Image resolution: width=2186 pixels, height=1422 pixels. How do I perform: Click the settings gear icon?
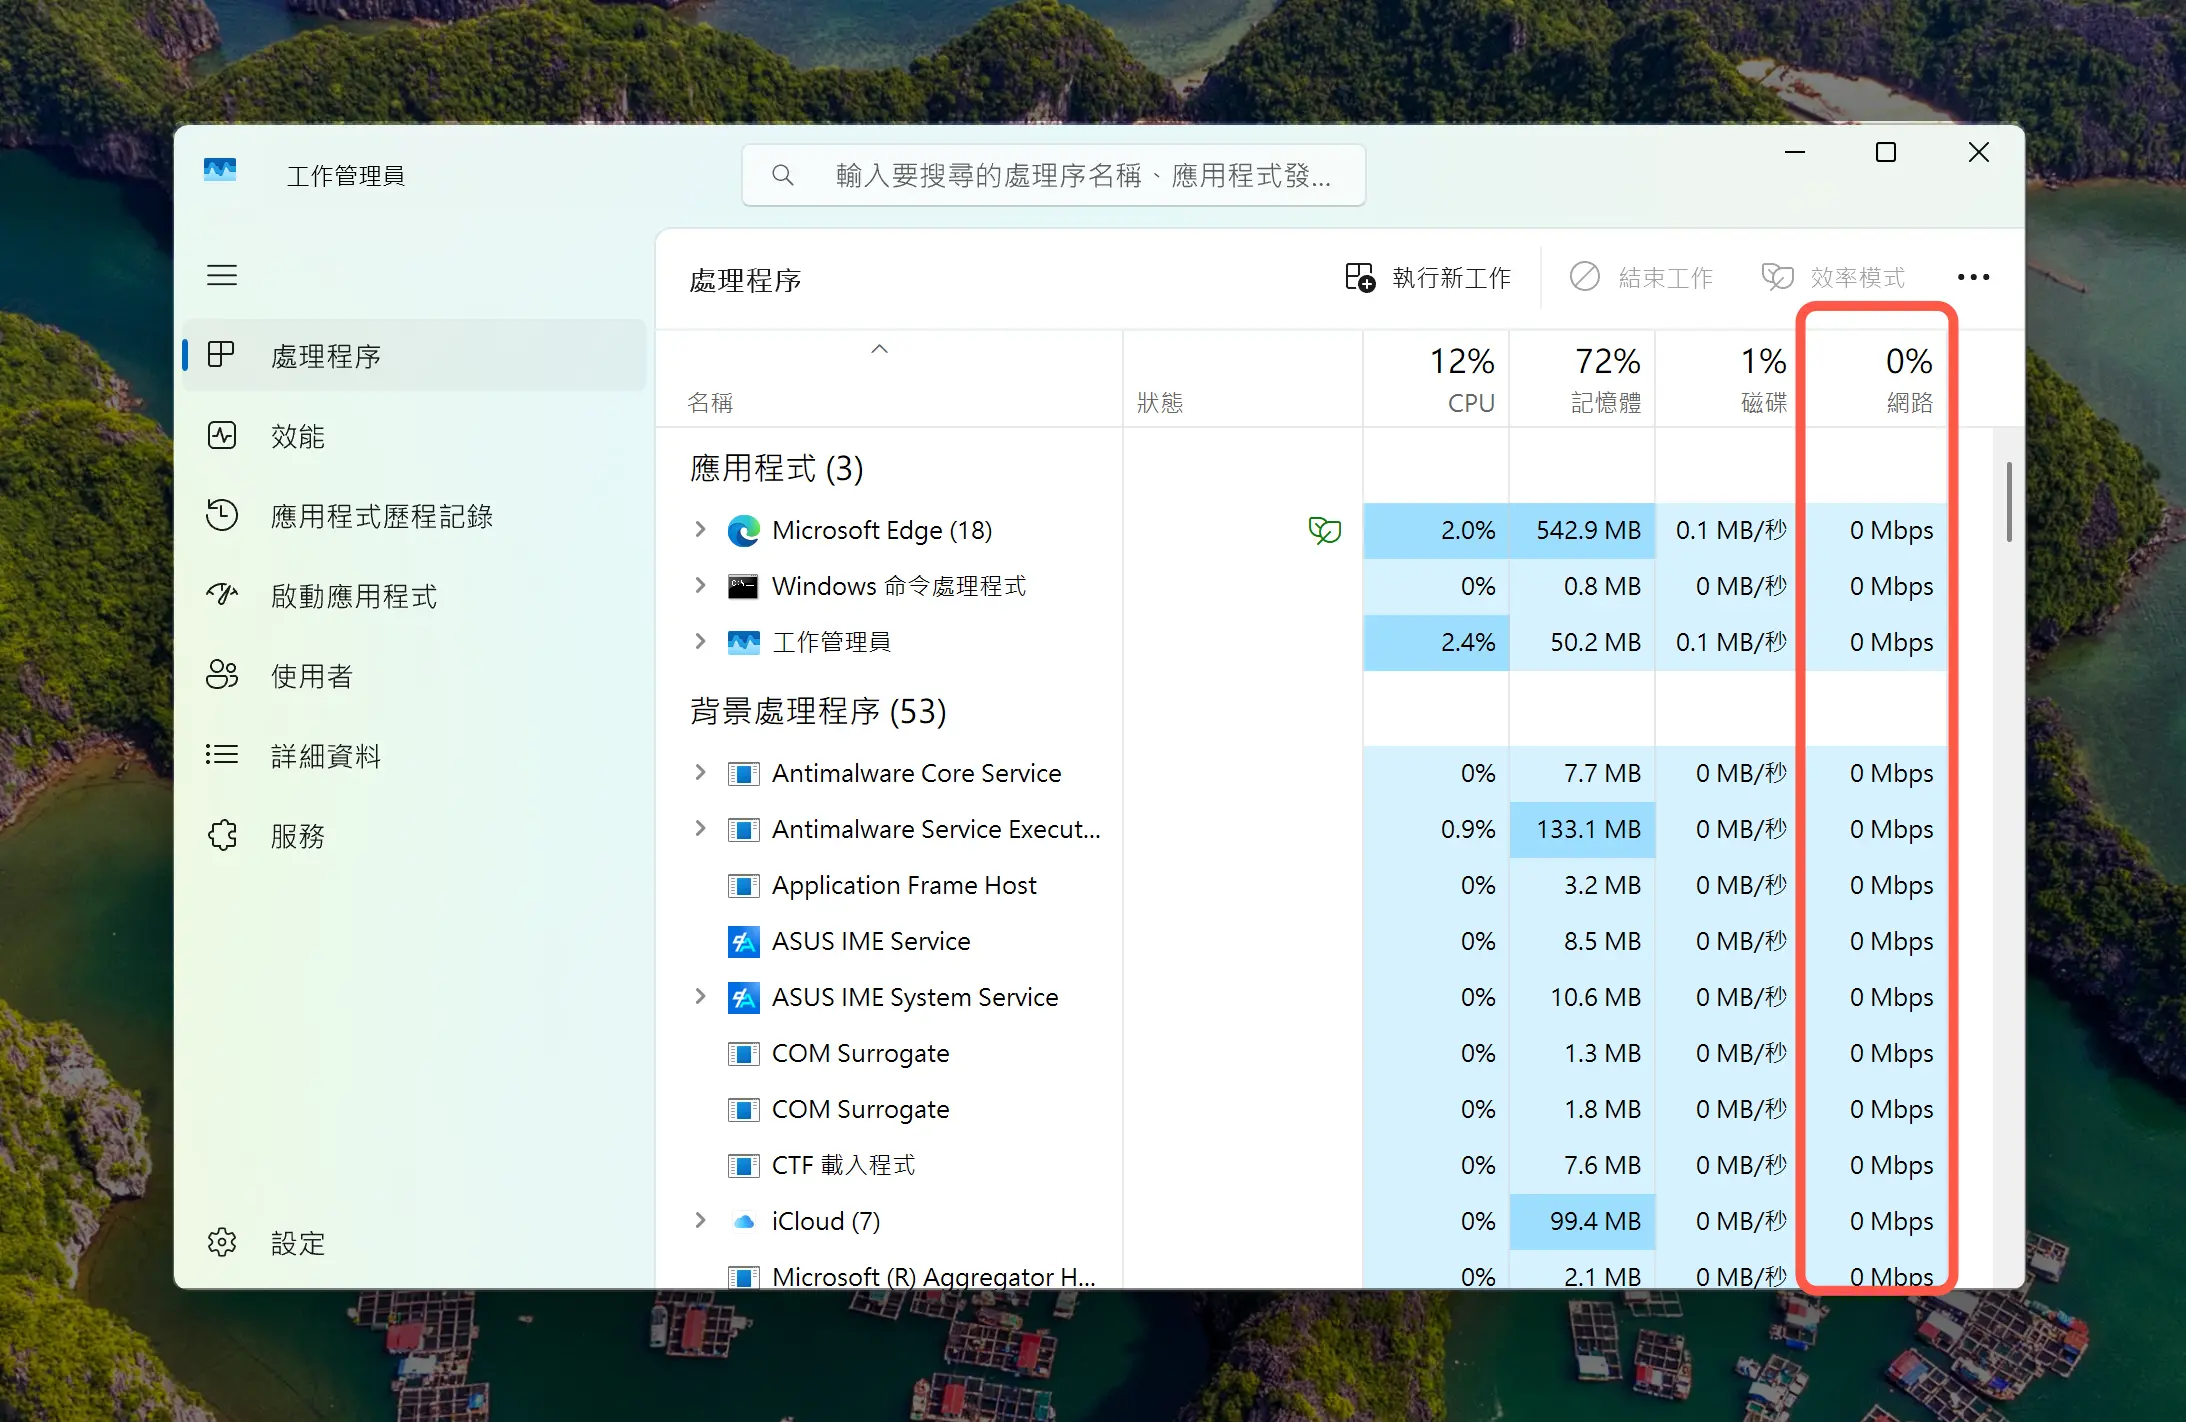point(222,1242)
